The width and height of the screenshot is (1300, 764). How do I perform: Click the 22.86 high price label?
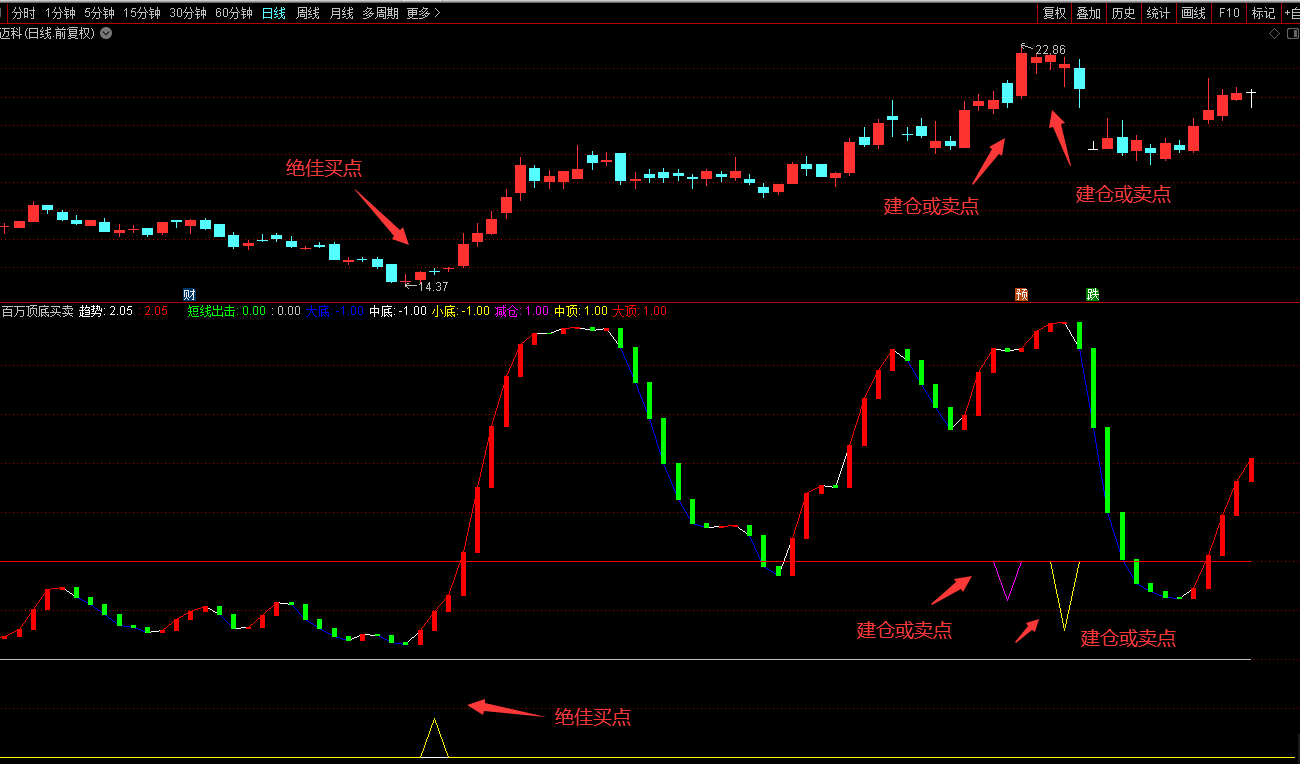click(x=1050, y=49)
